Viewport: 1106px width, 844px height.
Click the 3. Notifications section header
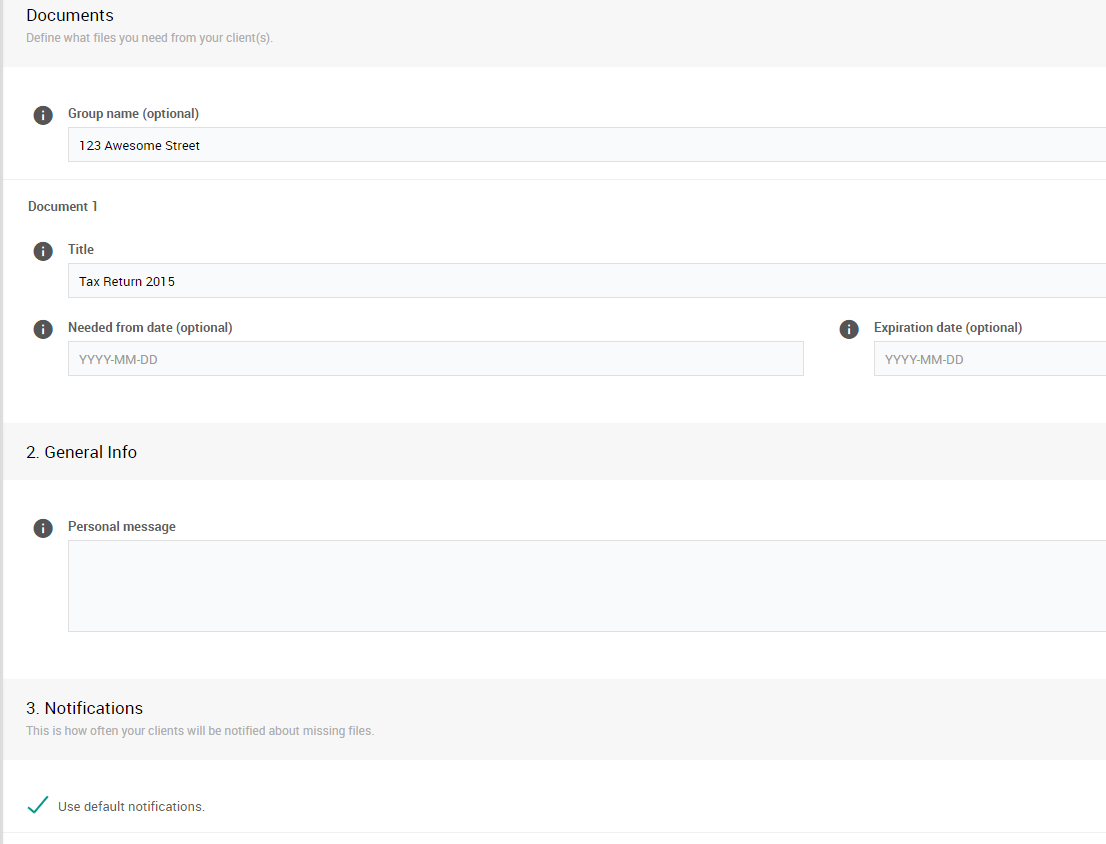pyautogui.click(x=85, y=708)
